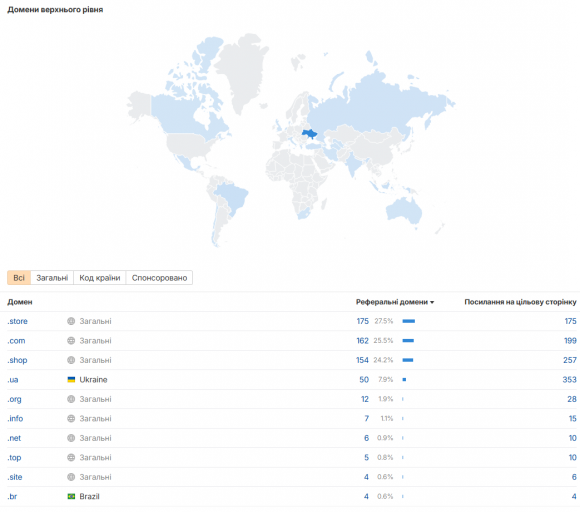Open the .store domain link
The width and height of the screenshot is (580, 512).
17,321
